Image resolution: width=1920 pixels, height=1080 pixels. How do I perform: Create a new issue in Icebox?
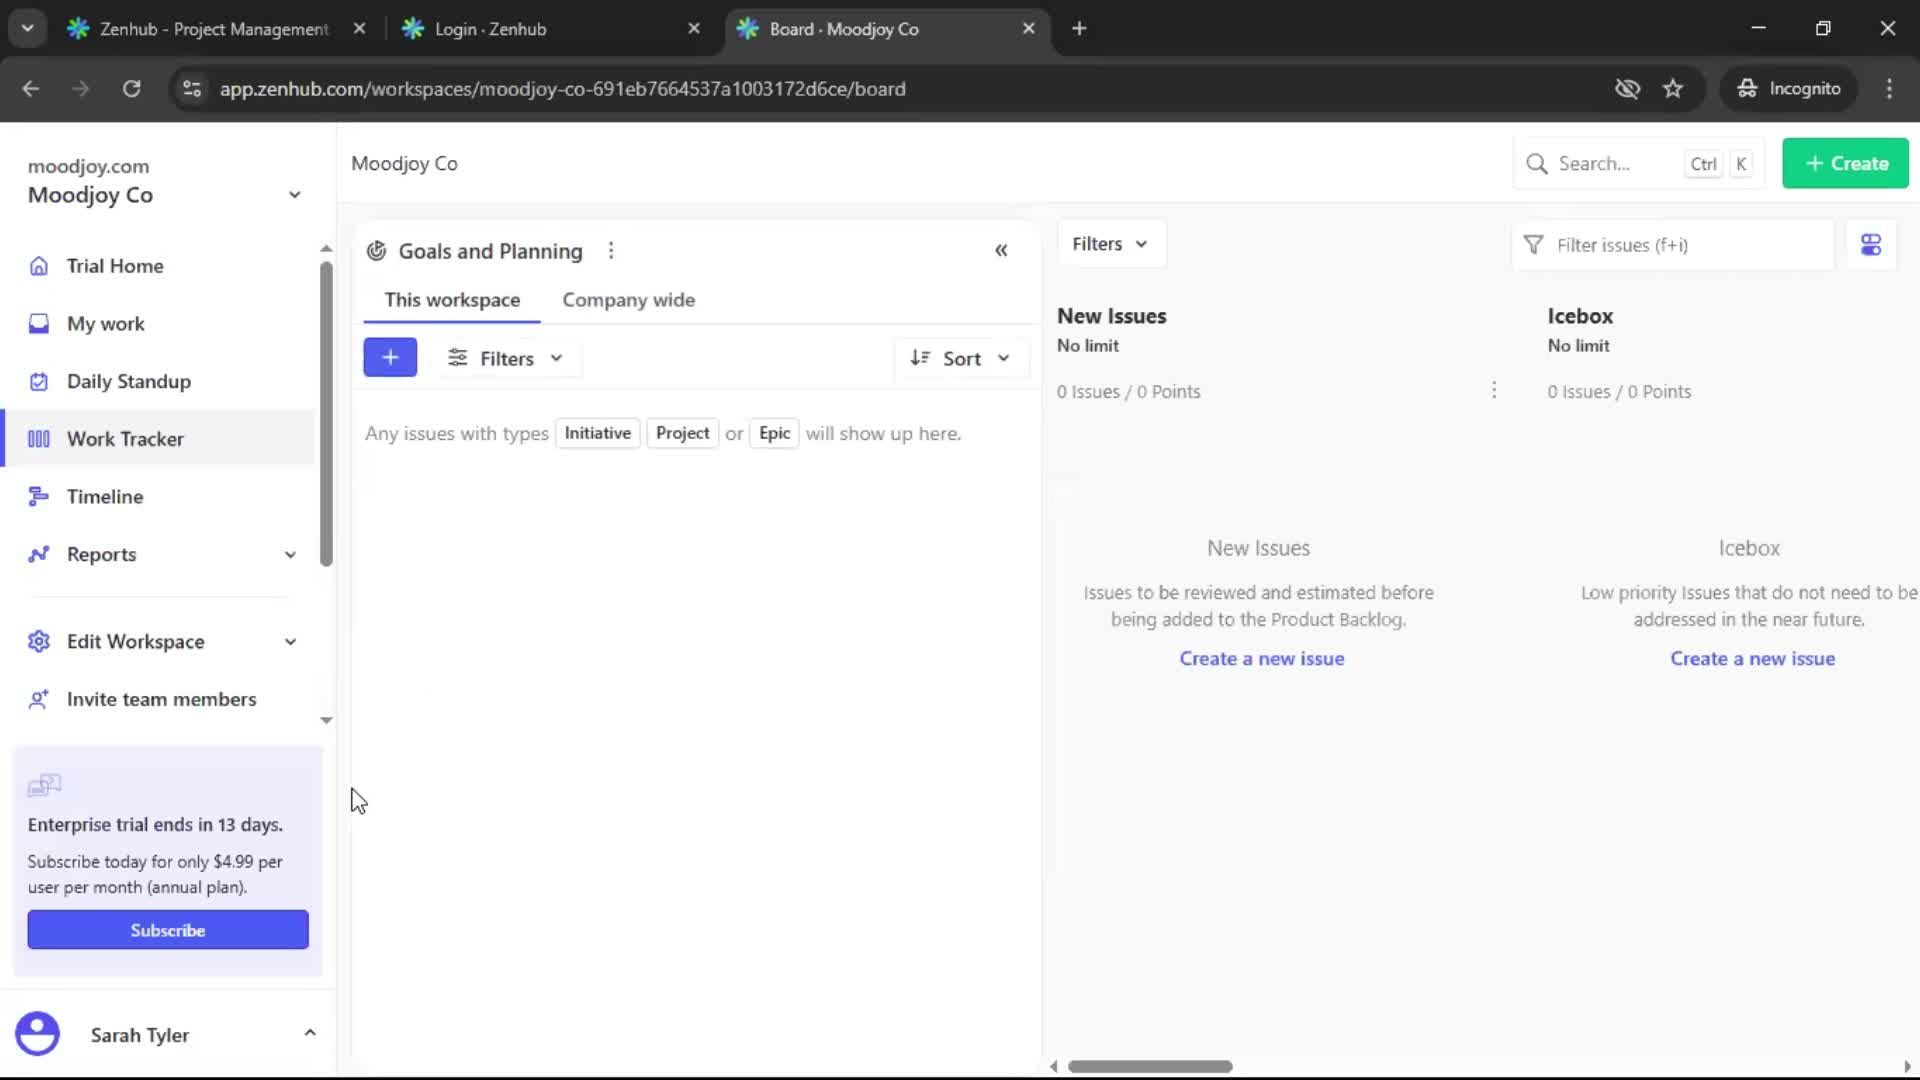1753,658
